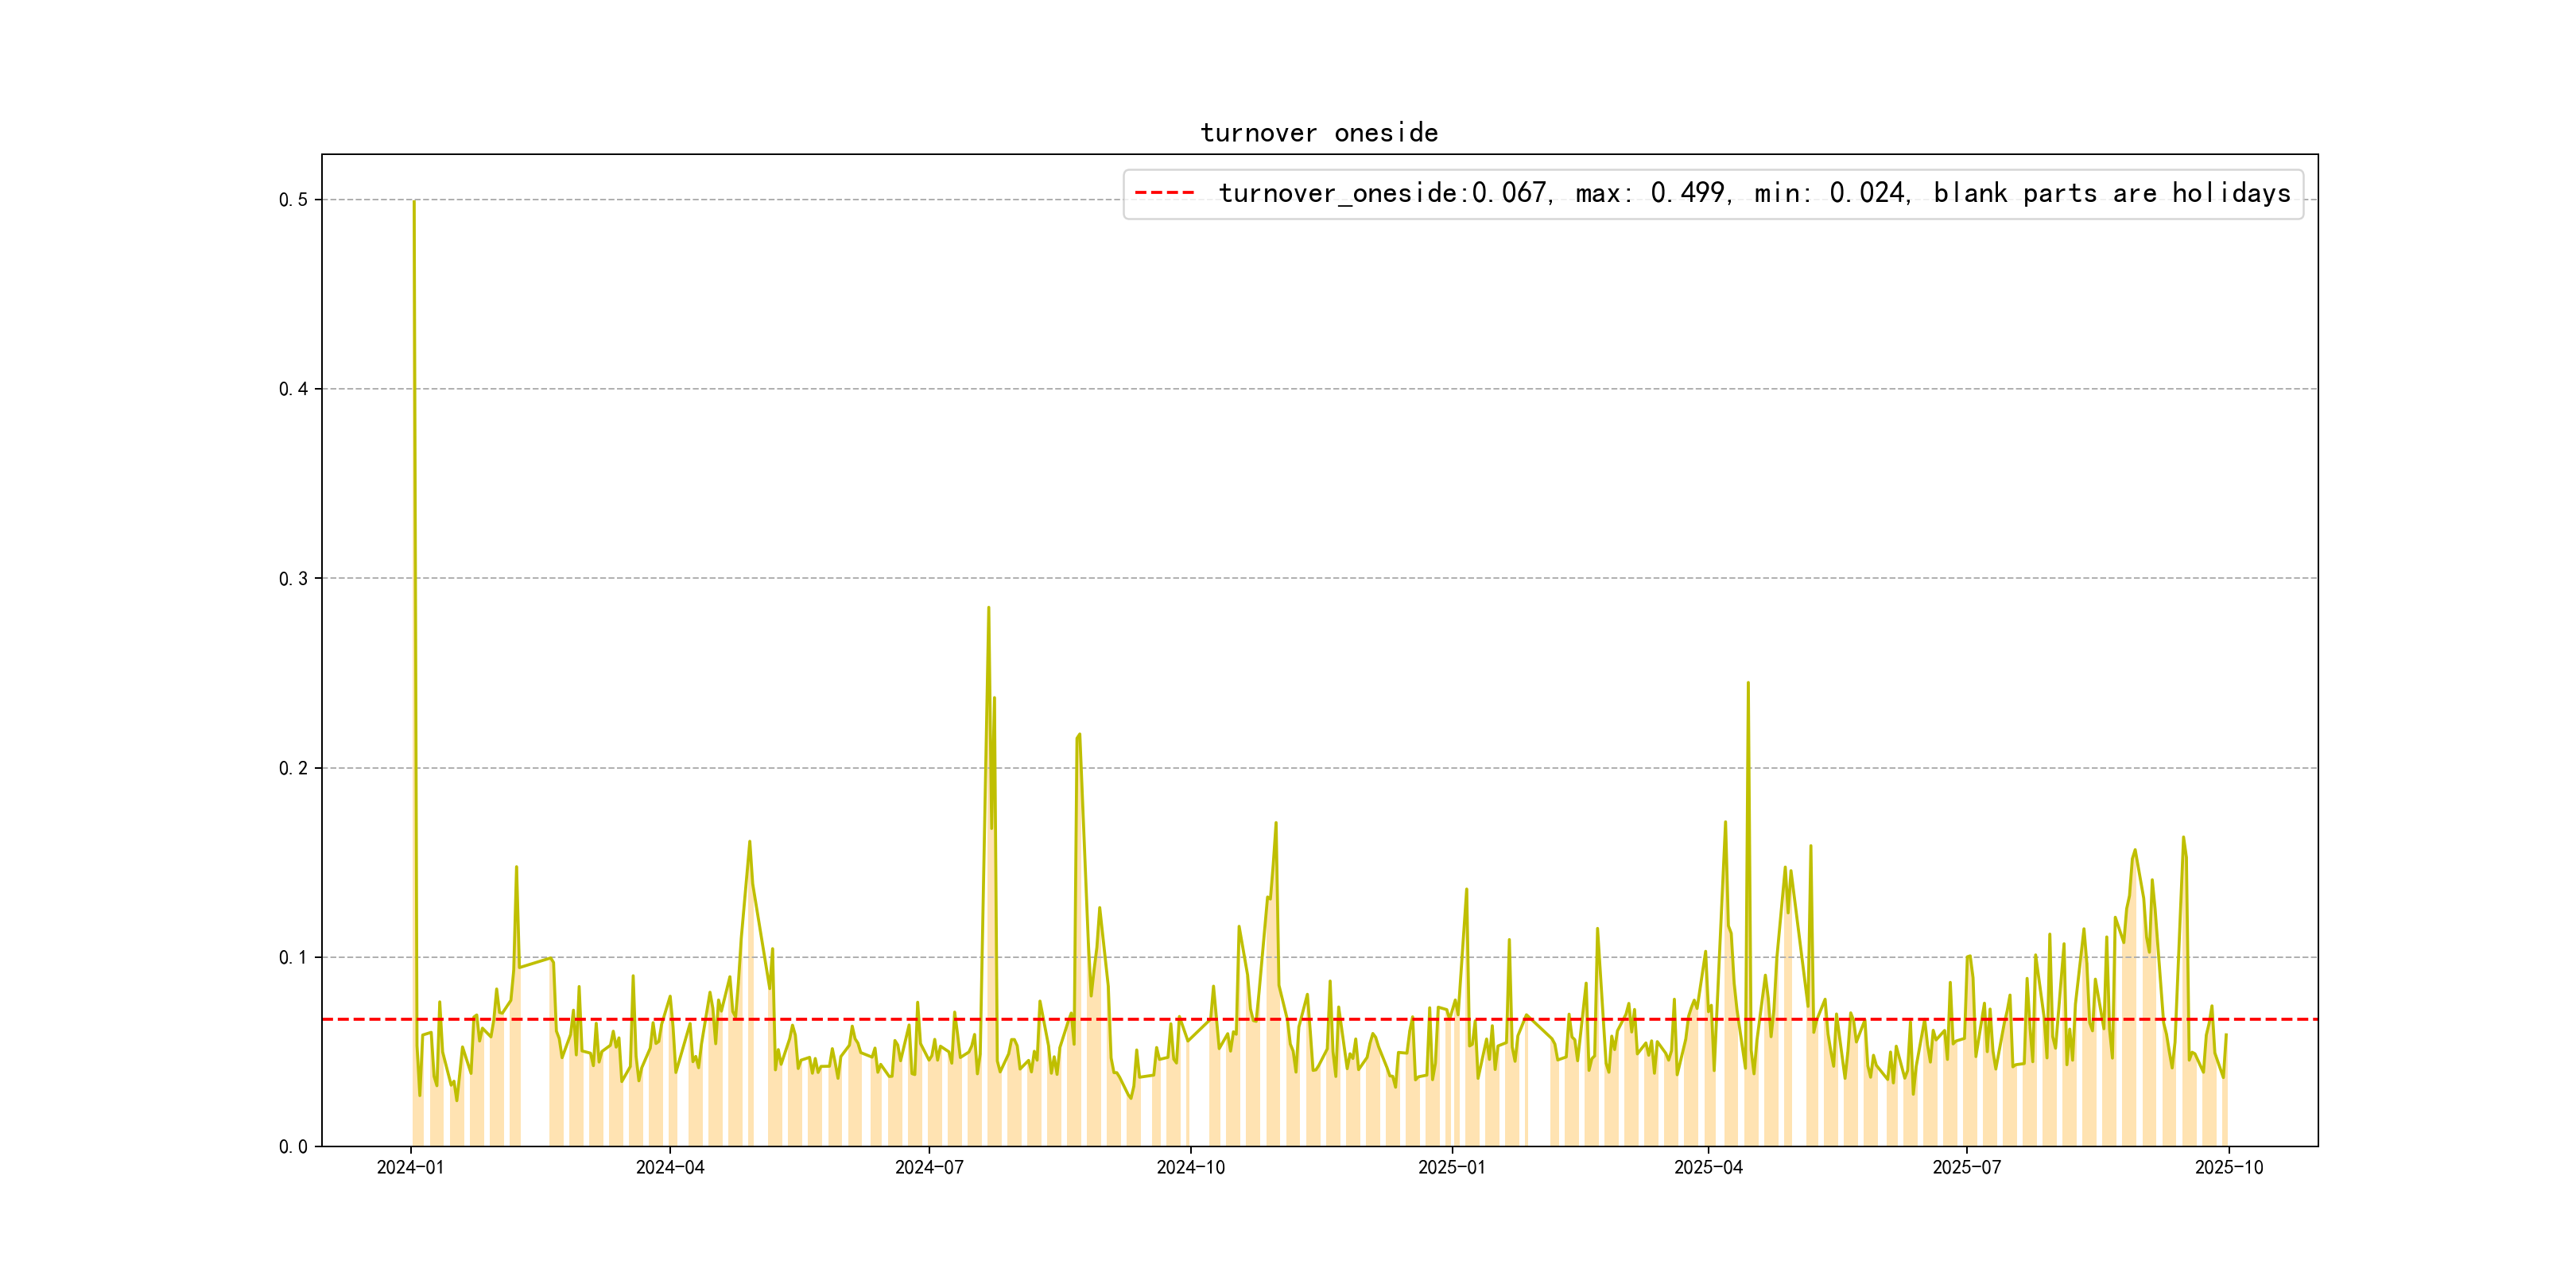Click the red dashed line sample in legend
This screenshot has height=1288, width=2576.
tap(1164, 193)
